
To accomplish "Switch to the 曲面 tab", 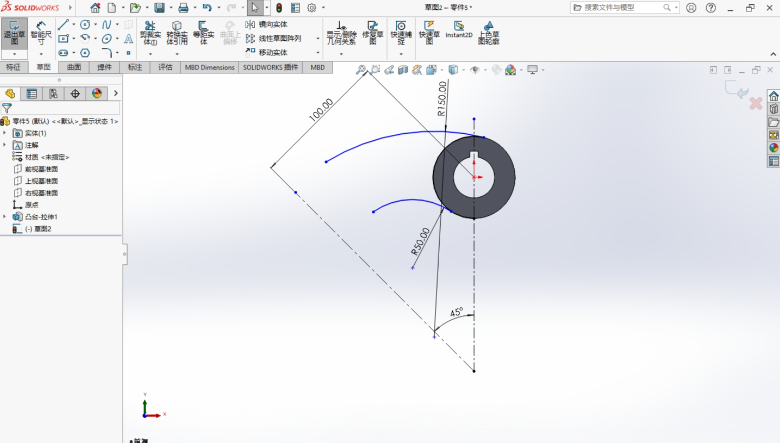I will pyautogui.click(x=74, y=67).
